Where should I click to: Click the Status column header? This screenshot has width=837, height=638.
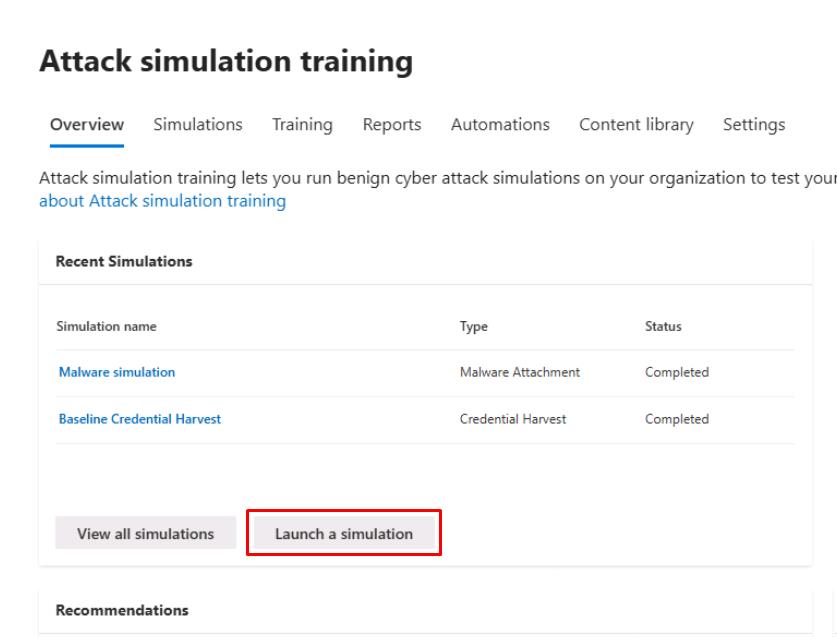click(x=663, y=327)
